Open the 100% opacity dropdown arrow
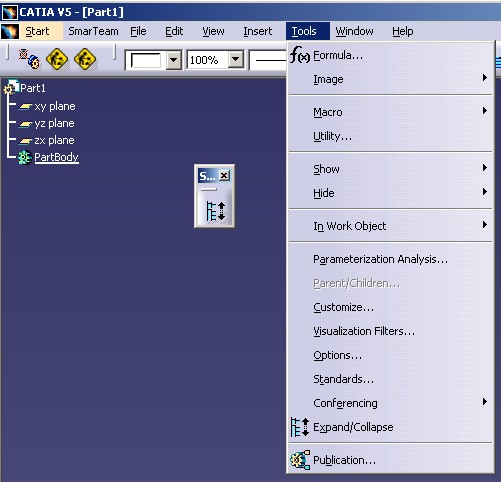Viewport: 501px width, 482px height. click(236, 60)
